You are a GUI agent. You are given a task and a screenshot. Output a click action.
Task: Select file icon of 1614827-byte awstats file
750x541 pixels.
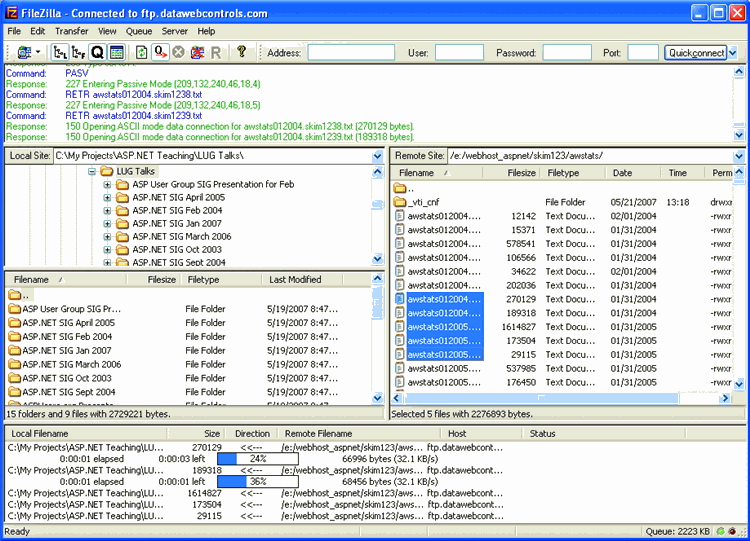[x=399, y=327]
